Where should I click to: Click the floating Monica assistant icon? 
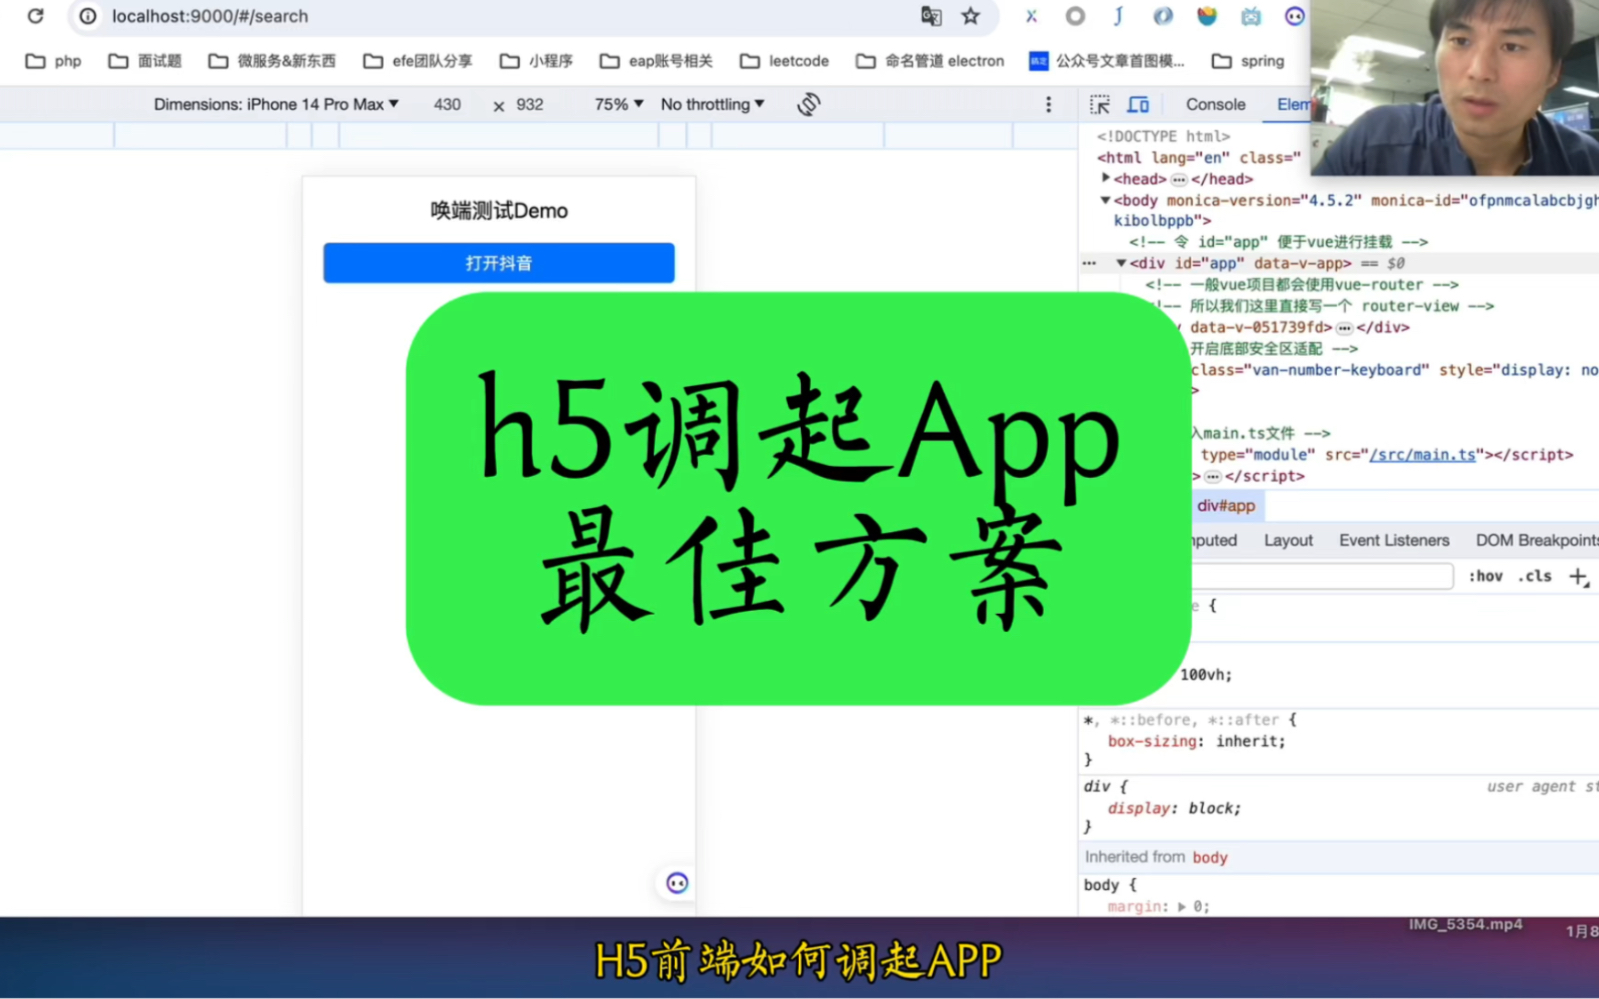click(677, 883)
